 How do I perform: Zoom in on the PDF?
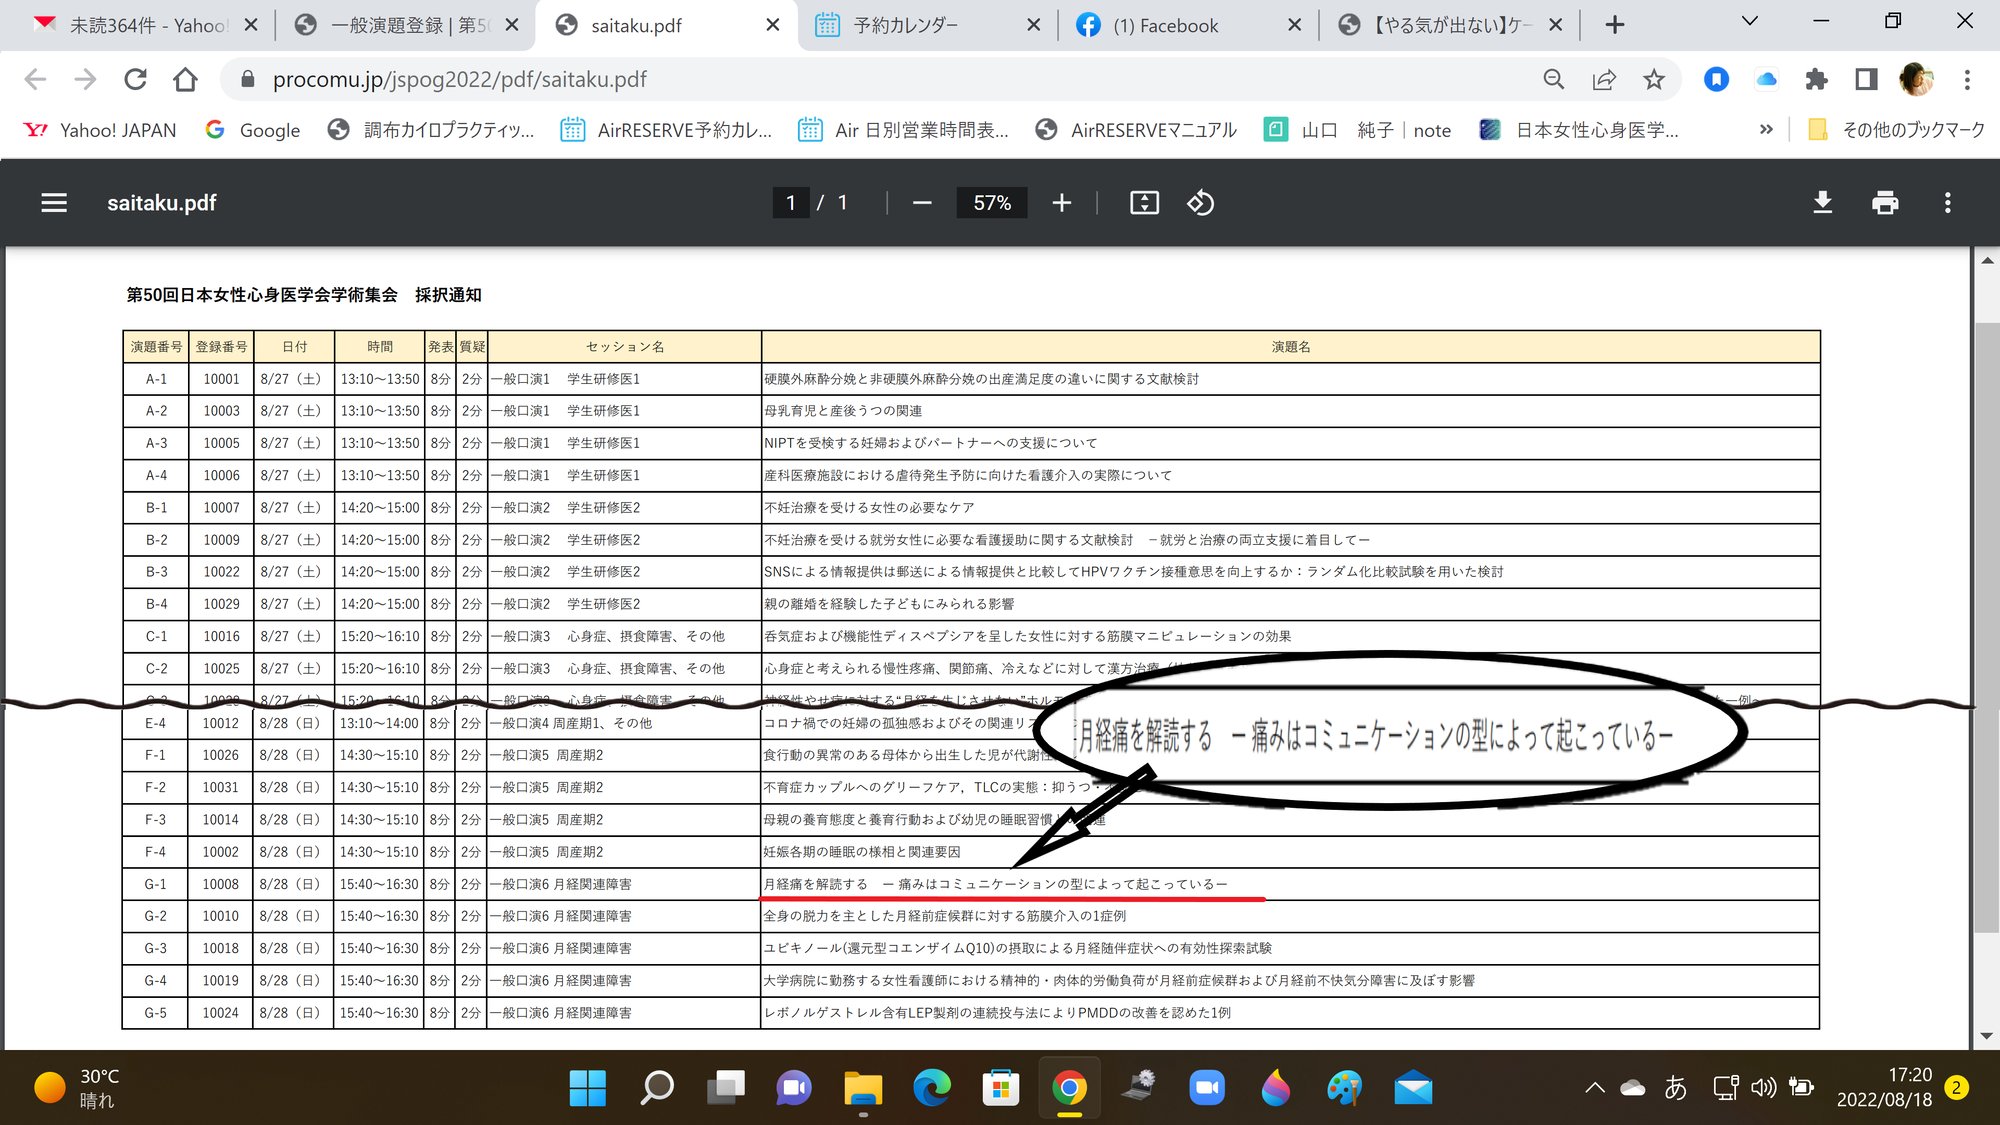[x=1061, y=202]
